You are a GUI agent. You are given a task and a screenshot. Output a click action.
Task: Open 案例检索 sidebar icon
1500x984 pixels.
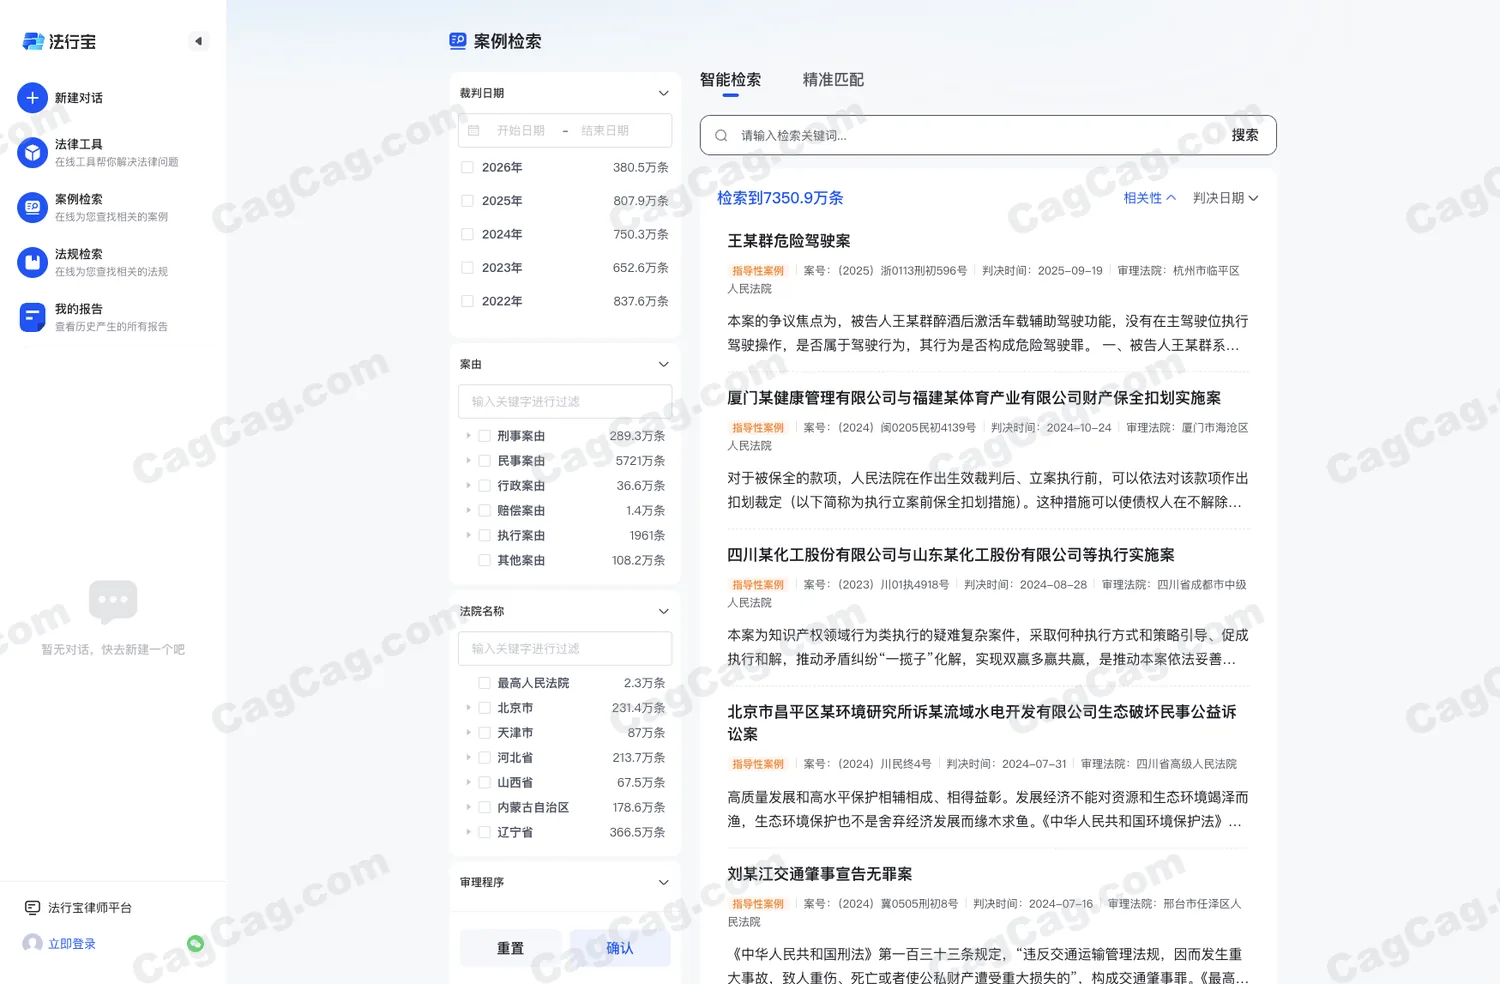(32, 207)
